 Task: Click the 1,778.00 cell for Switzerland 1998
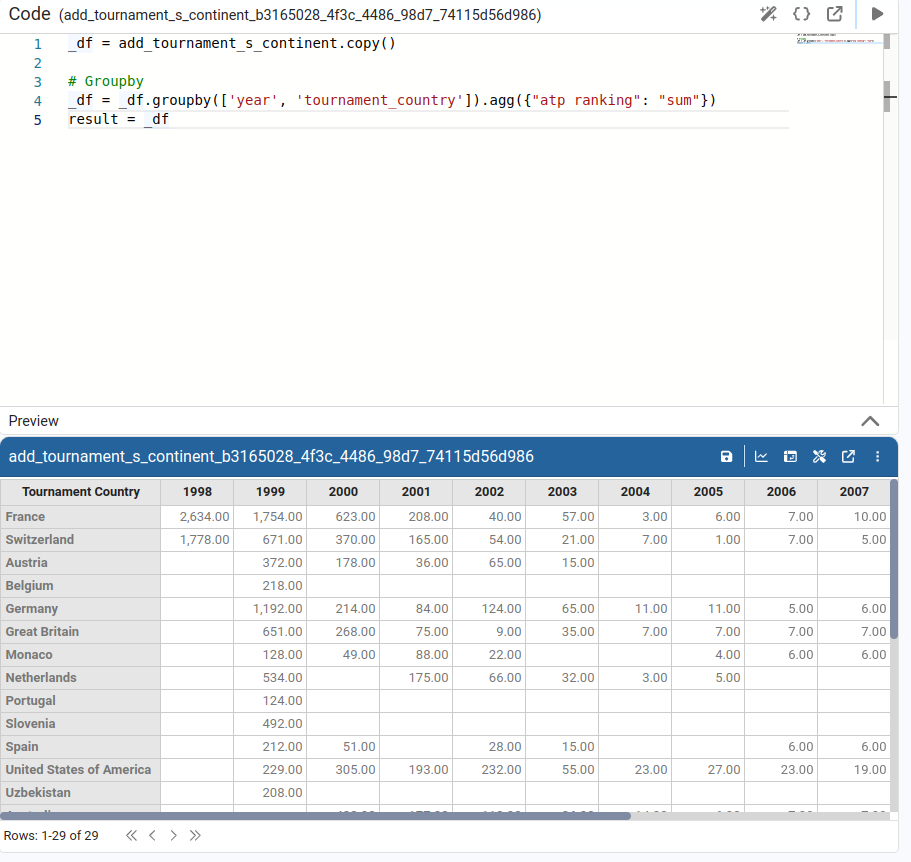tap(198, 540)
